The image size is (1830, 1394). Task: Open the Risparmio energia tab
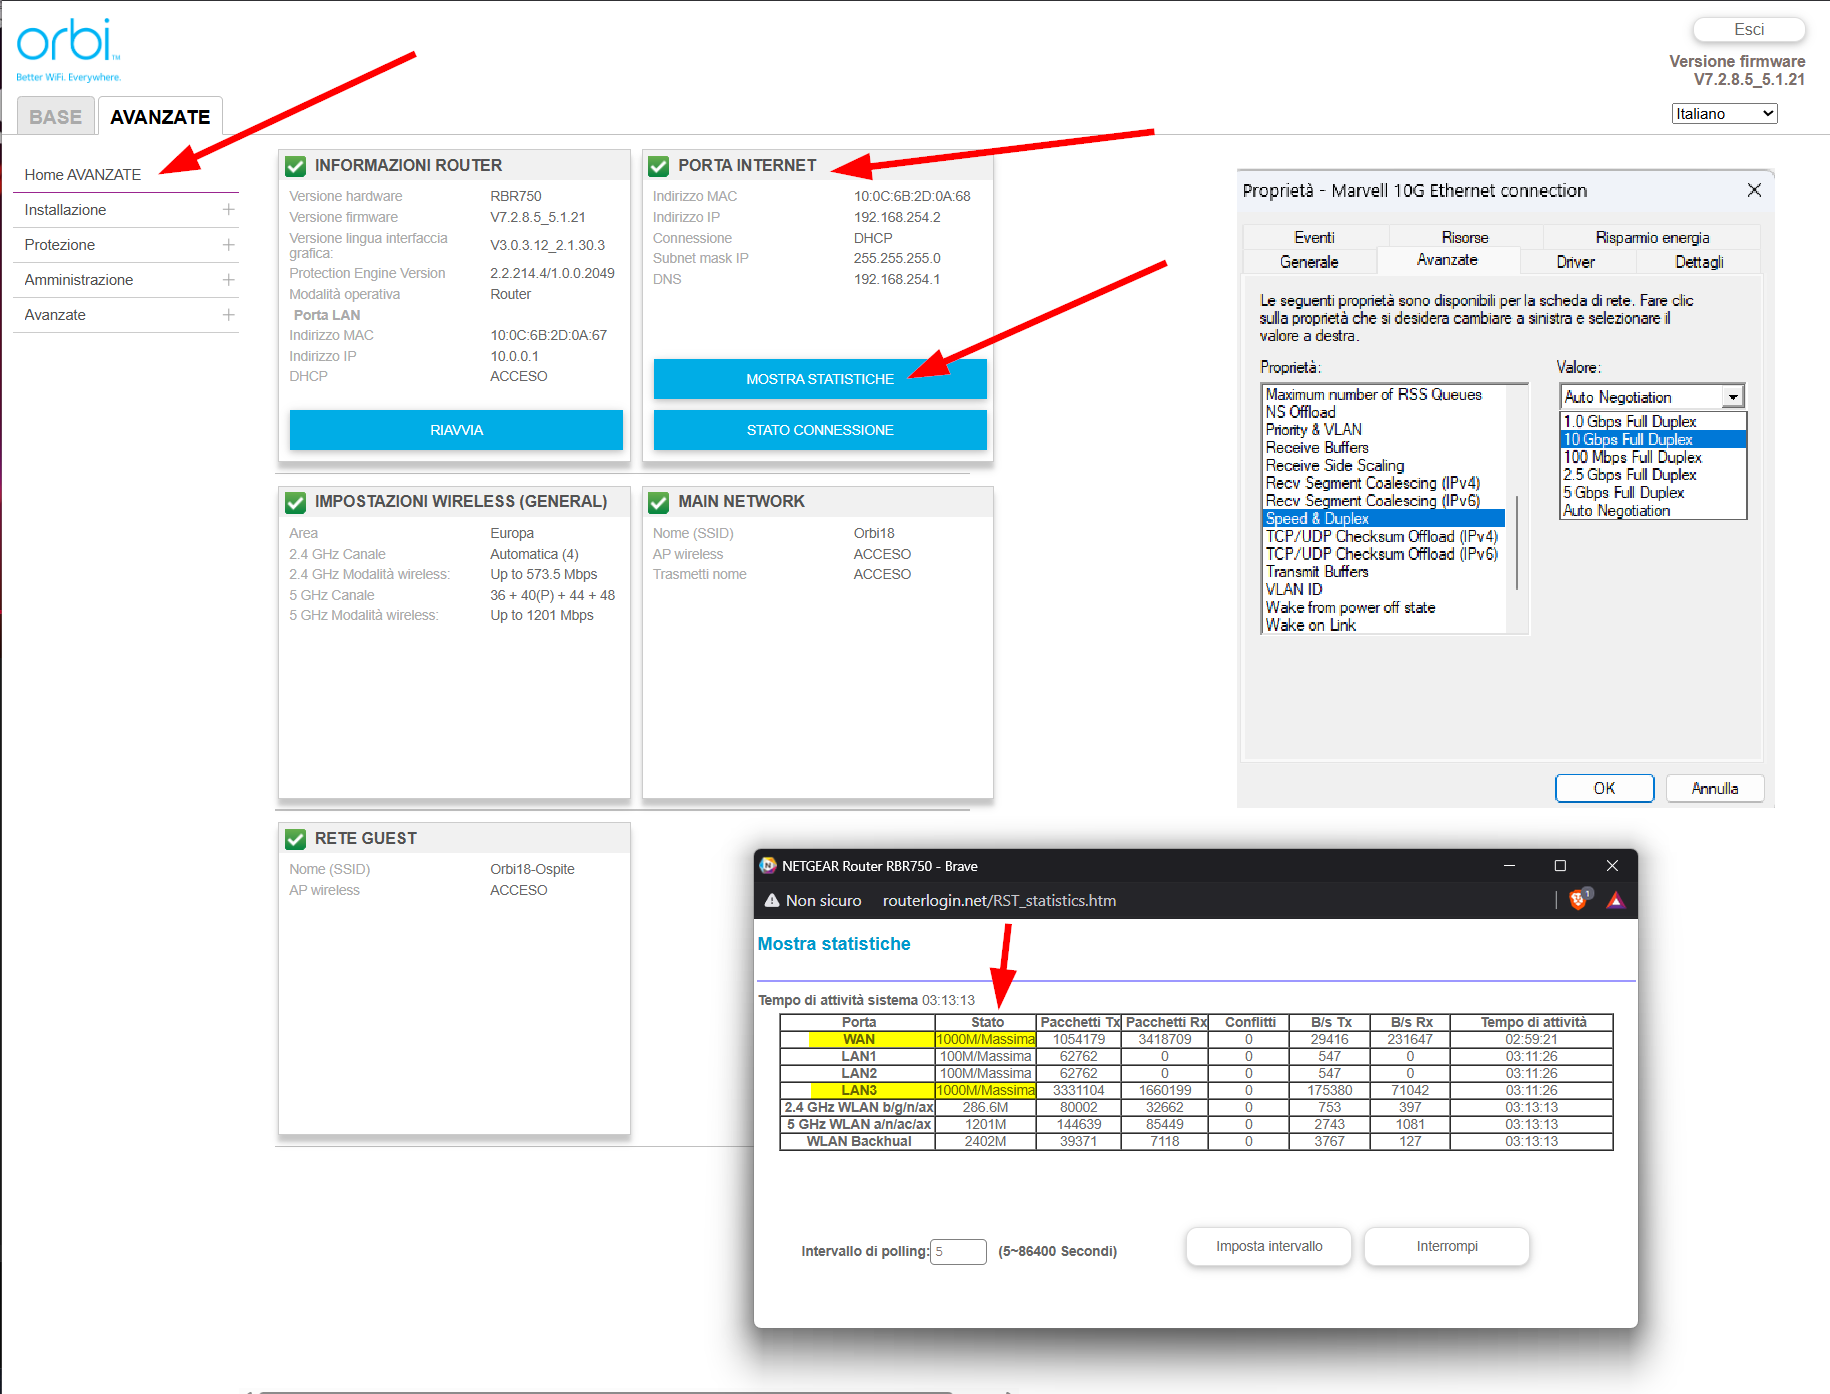point(1652,237)
